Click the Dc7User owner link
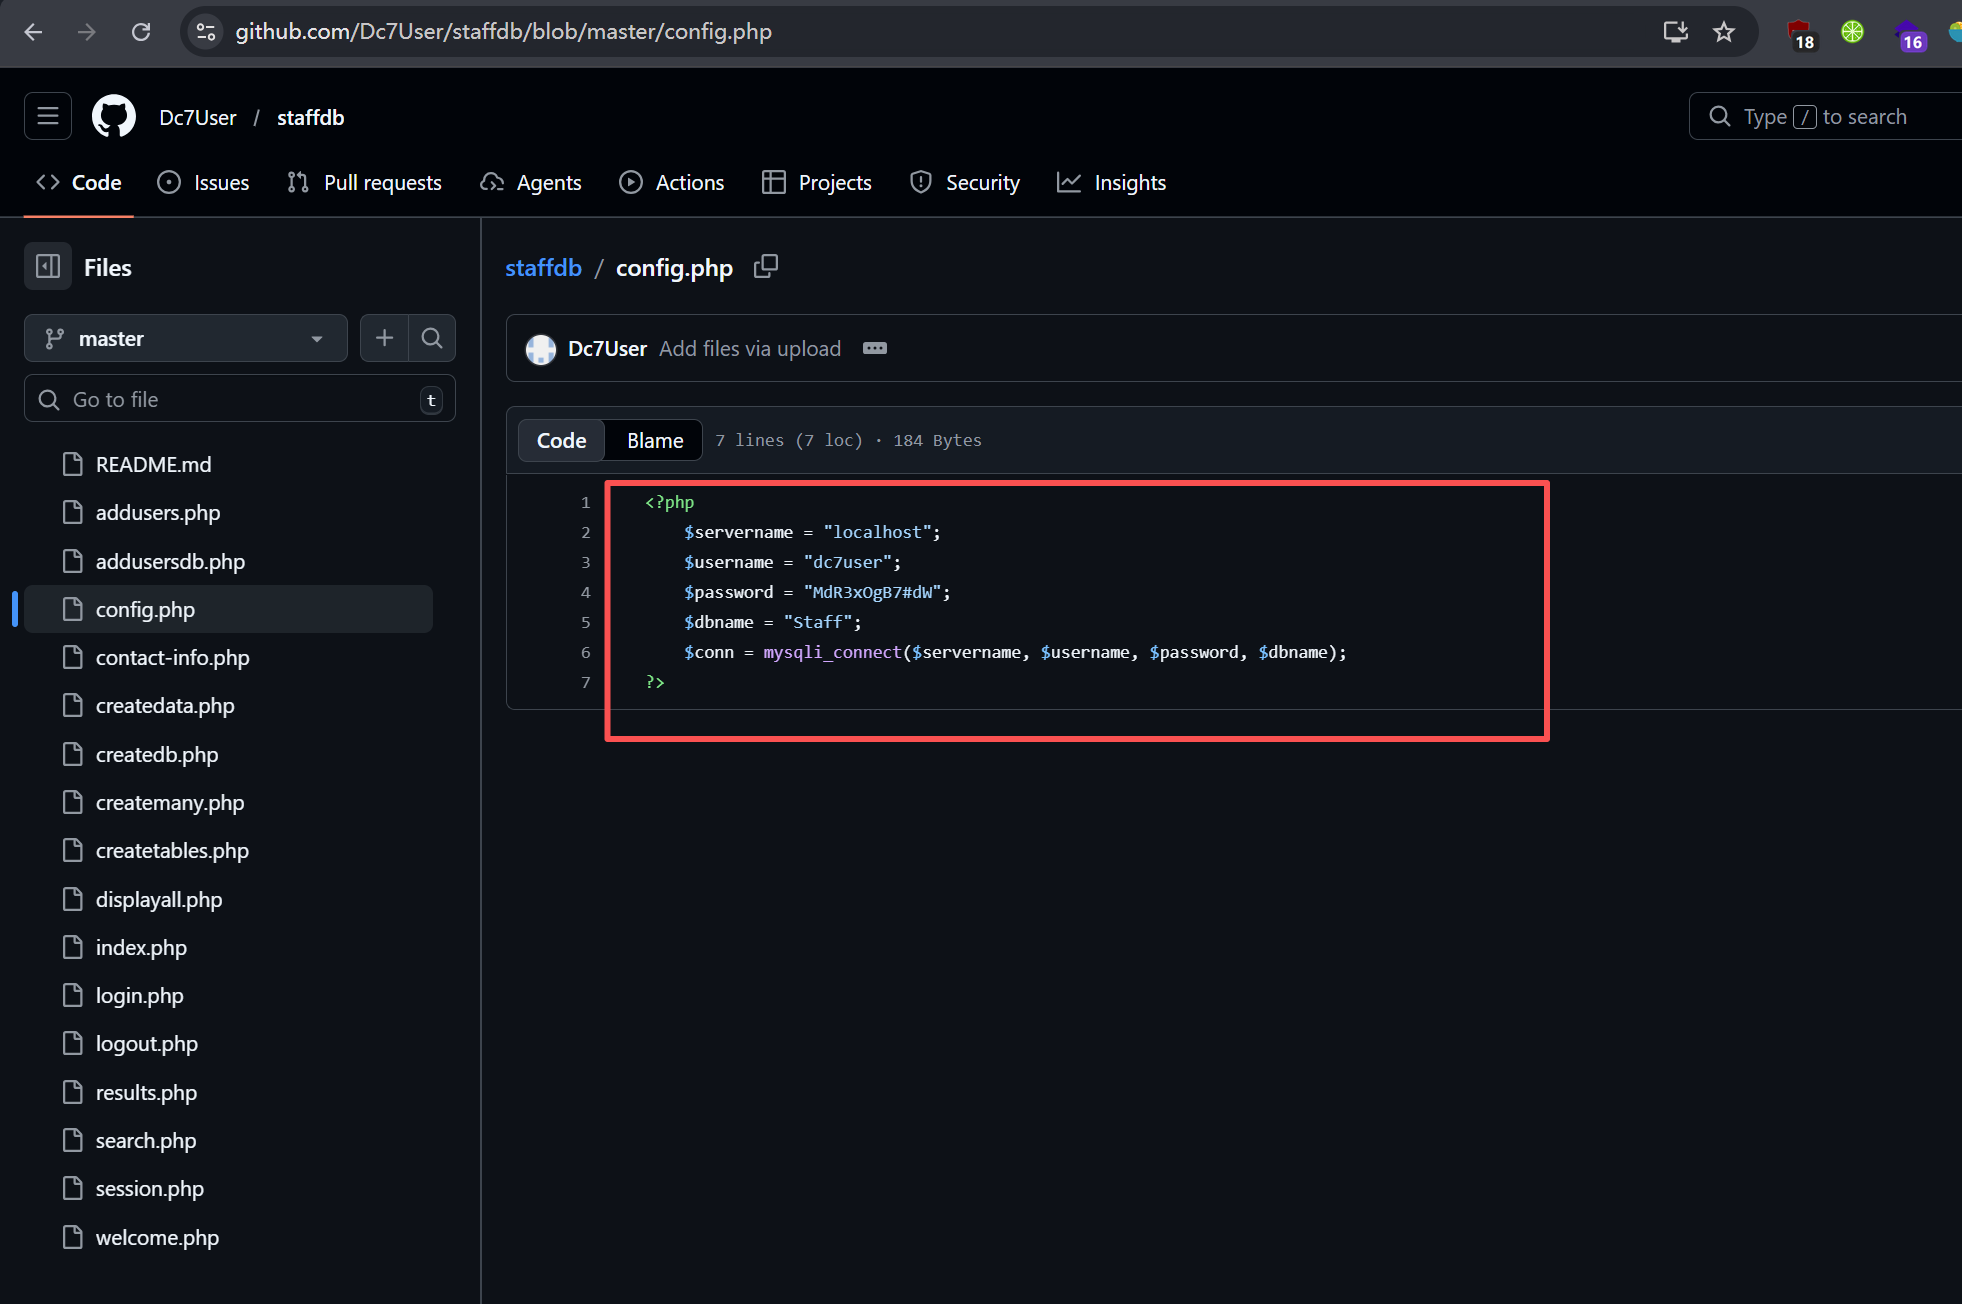 [x=198, y=117]
